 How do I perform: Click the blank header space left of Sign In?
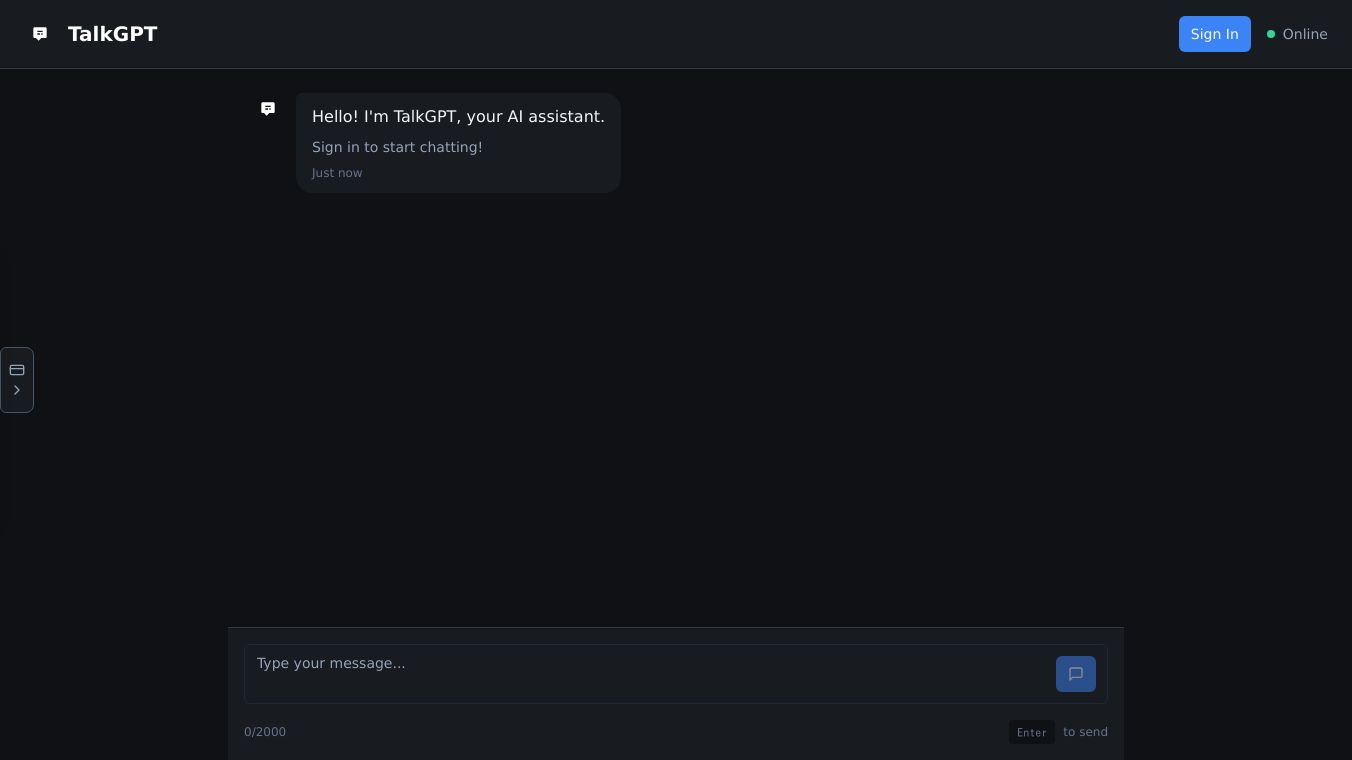coord(700,34)
